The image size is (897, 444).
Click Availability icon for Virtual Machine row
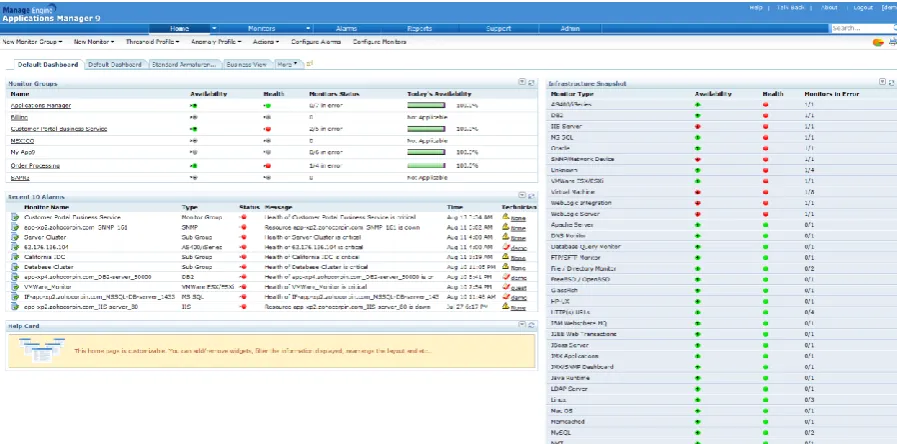click(x=697, y=192)
